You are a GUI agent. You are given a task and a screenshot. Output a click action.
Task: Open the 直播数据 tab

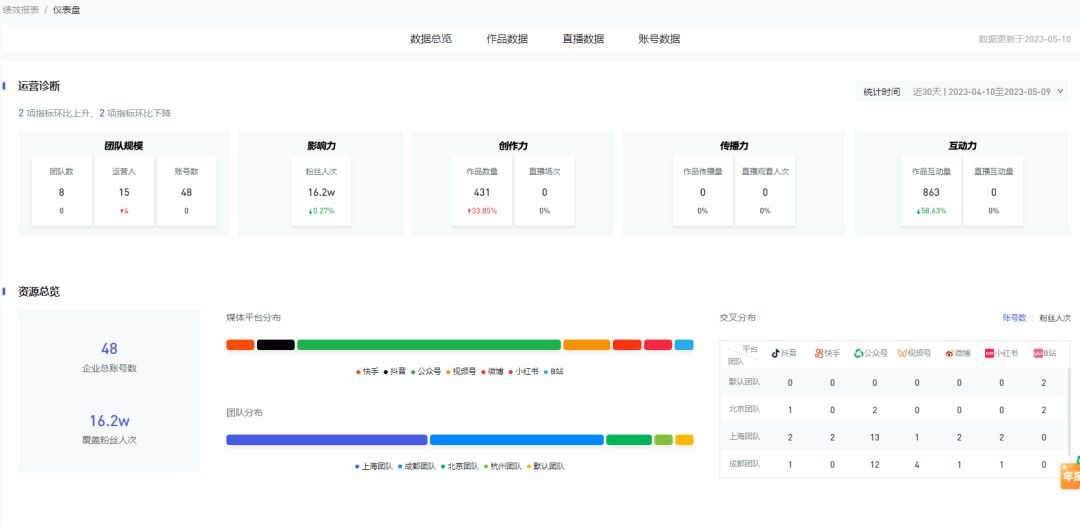click(583, 39)
